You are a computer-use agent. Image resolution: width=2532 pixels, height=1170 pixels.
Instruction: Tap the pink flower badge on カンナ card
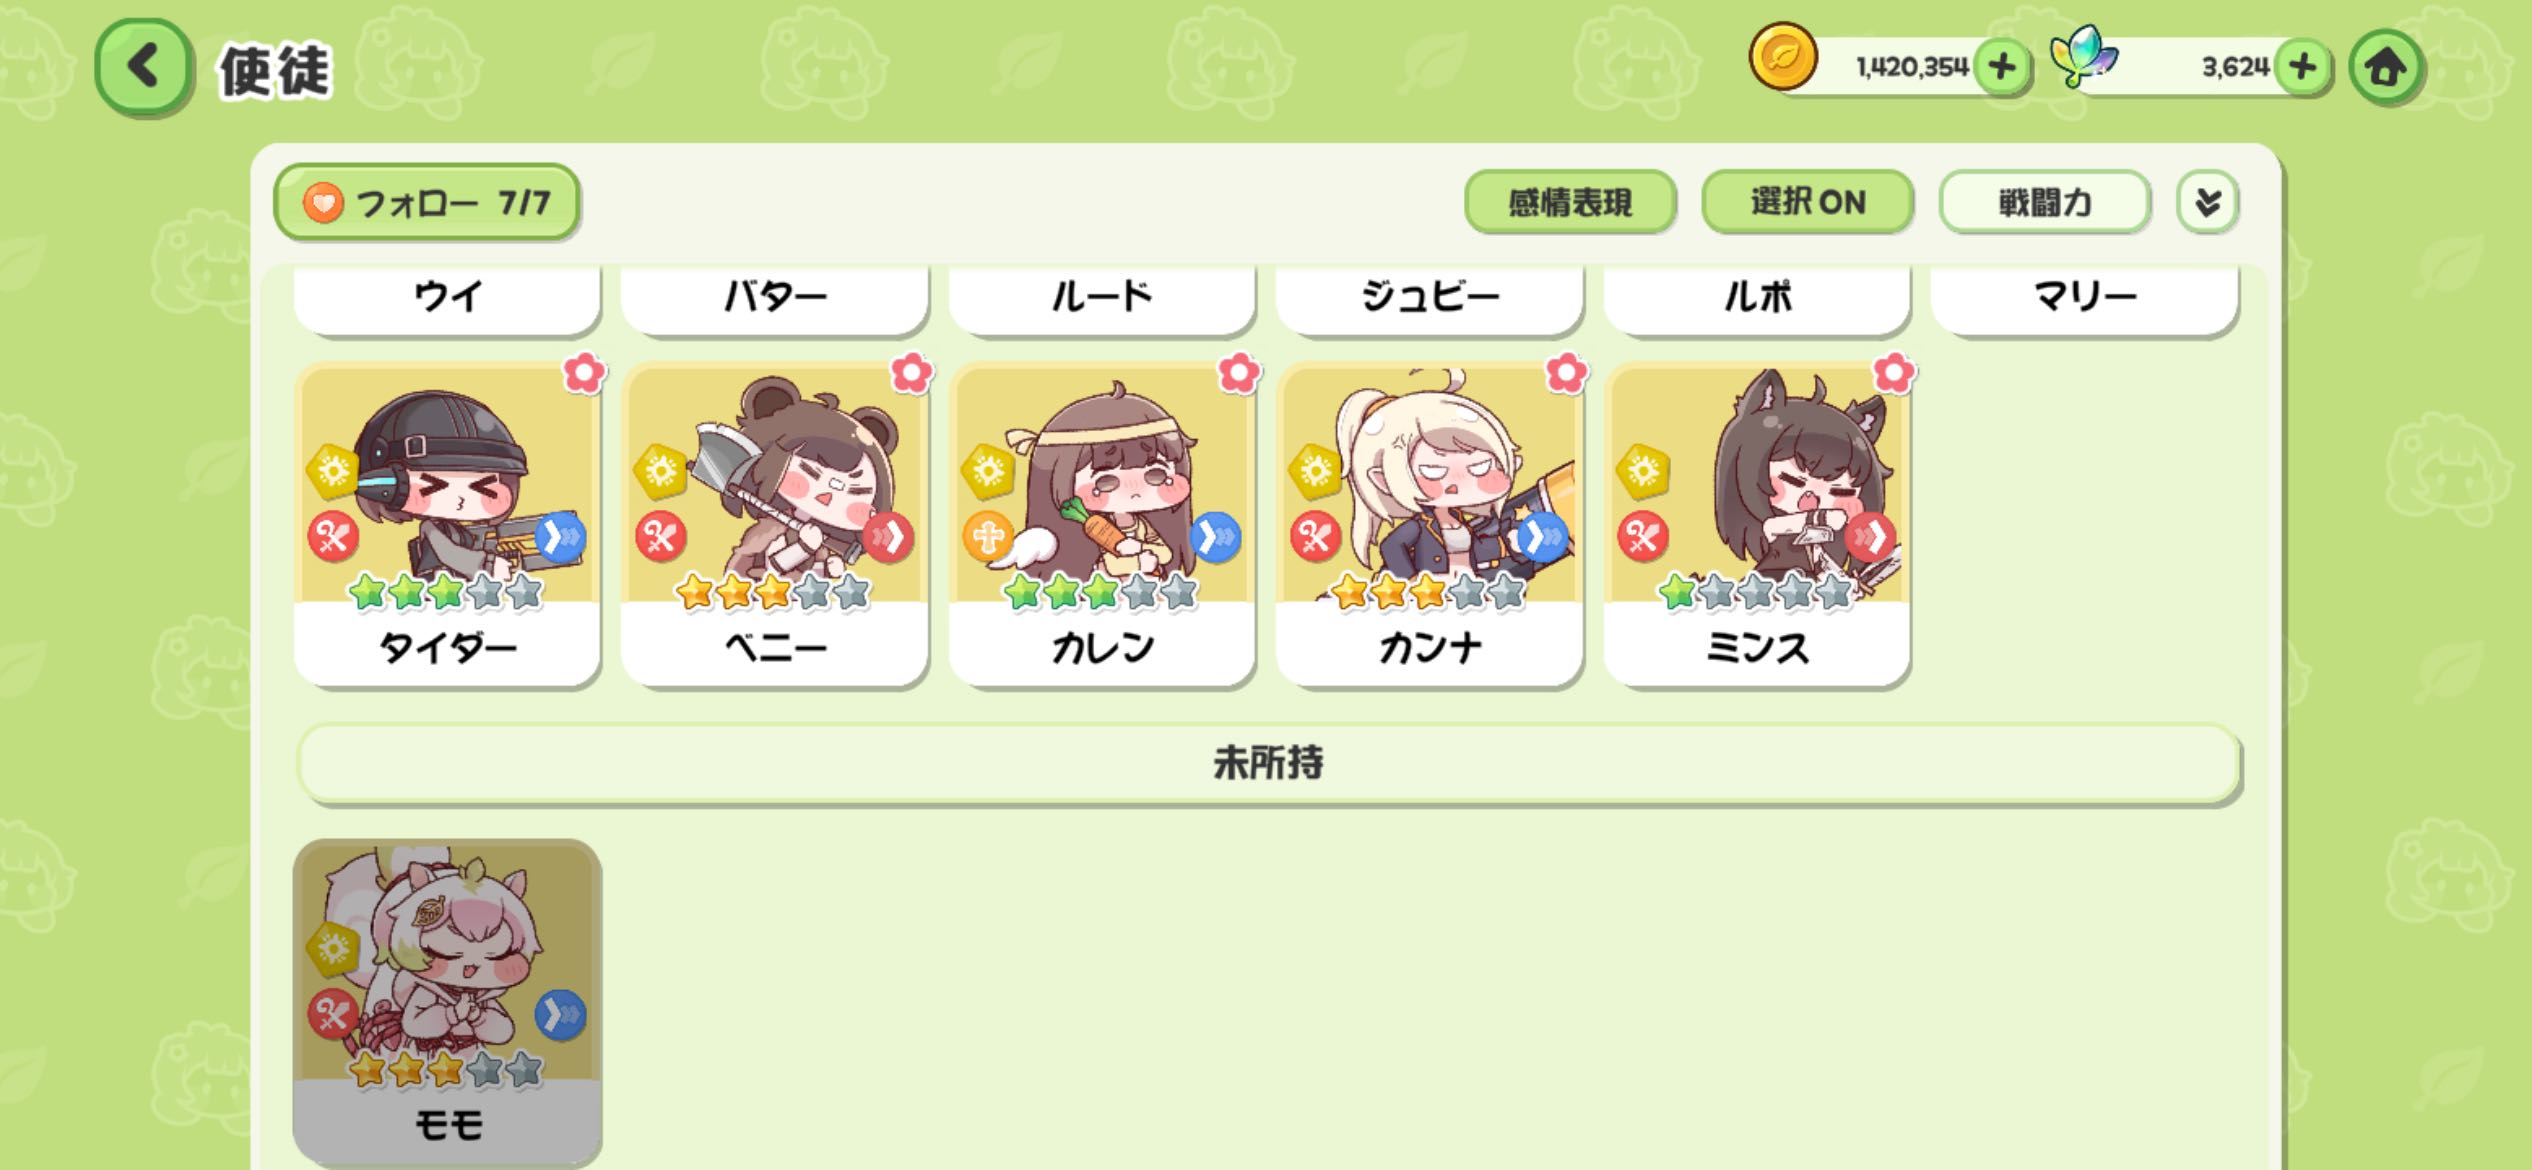(1566, 373)
